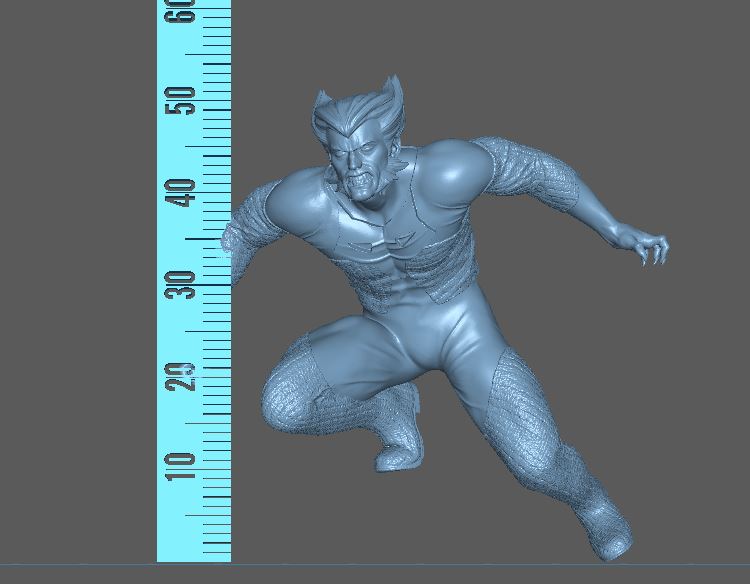Click the 10 mark on the ruler
This screenshot has width=750, height=584.
pos(182,466)
